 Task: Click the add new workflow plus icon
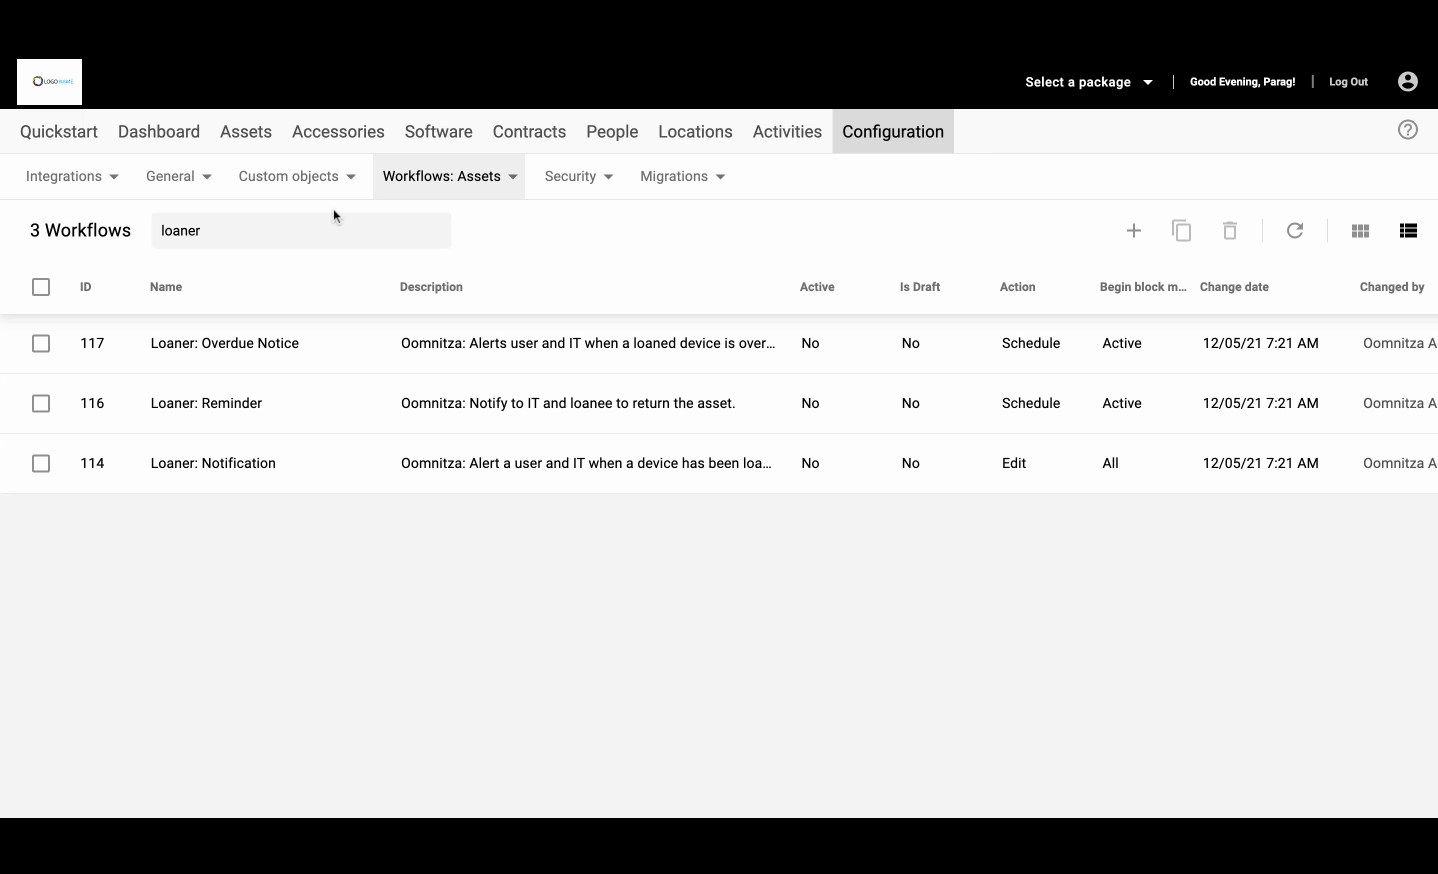click(1133, 231)
